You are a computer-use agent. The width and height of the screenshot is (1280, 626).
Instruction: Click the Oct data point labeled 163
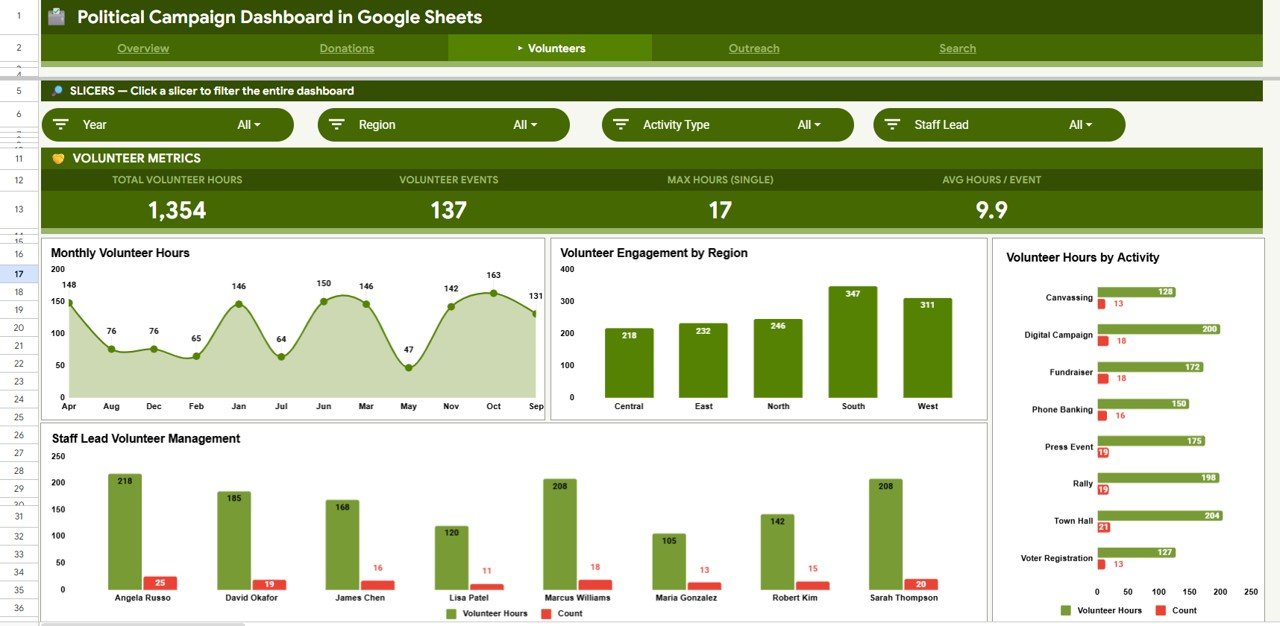coord(493,293)
